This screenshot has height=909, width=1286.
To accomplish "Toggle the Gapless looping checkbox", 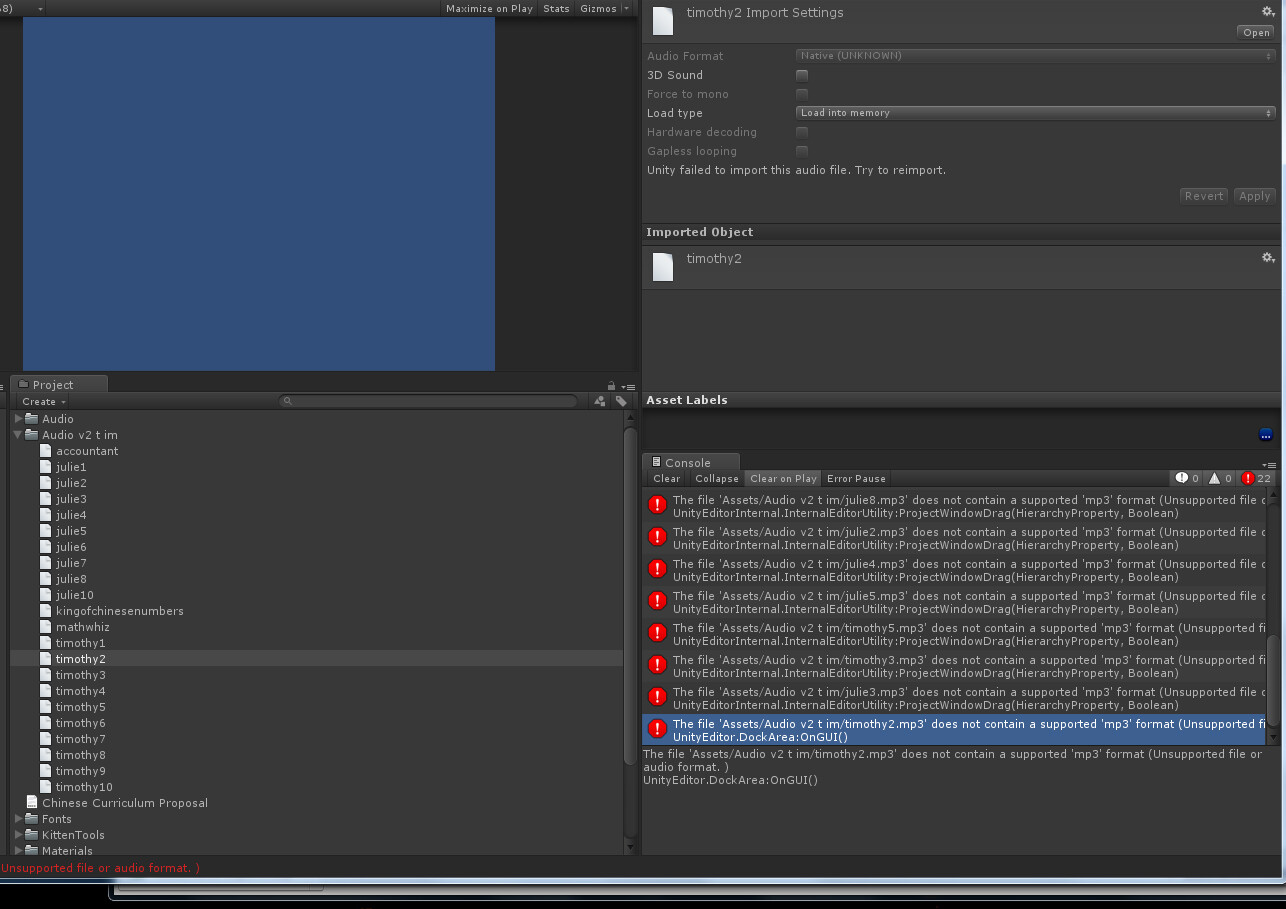I will coord(801,151).
